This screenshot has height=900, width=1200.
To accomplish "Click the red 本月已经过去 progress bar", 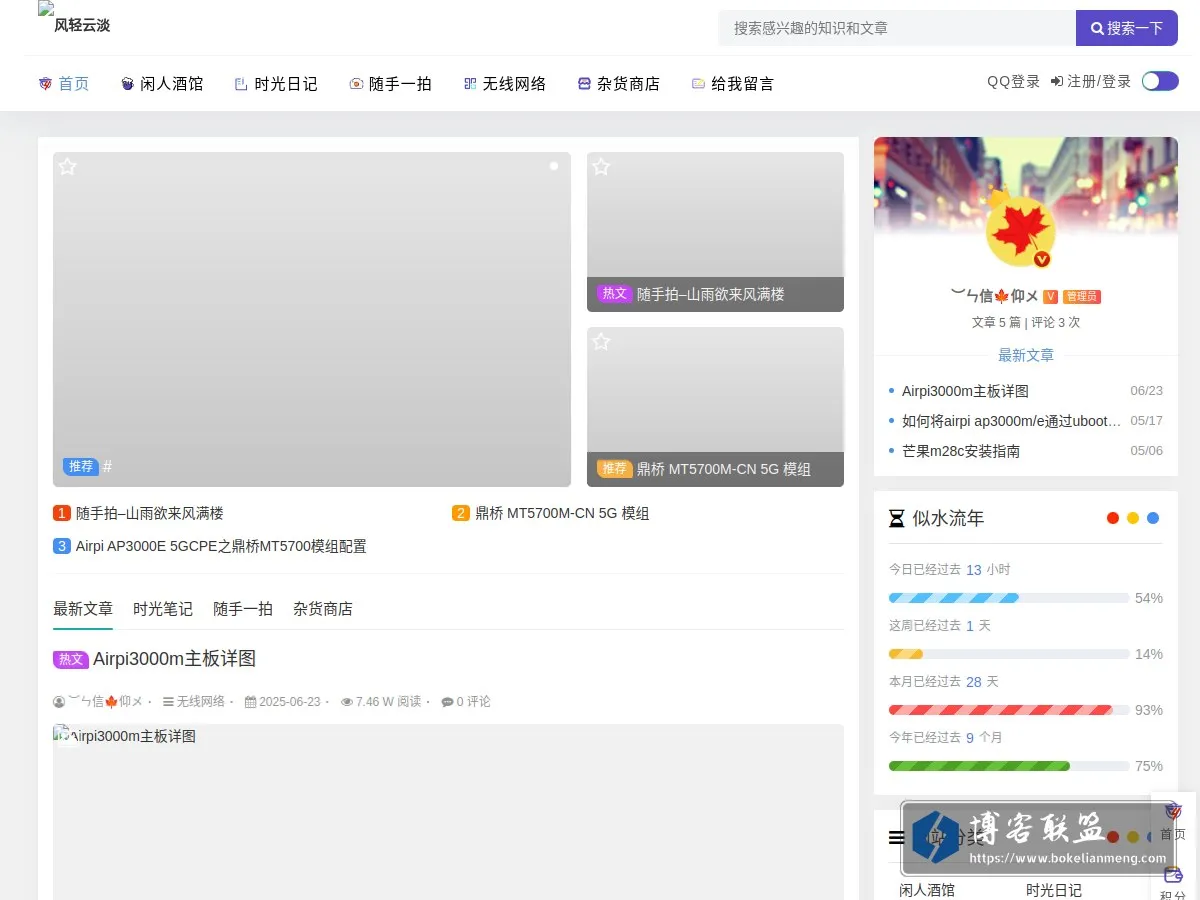I will [1001, 710].
